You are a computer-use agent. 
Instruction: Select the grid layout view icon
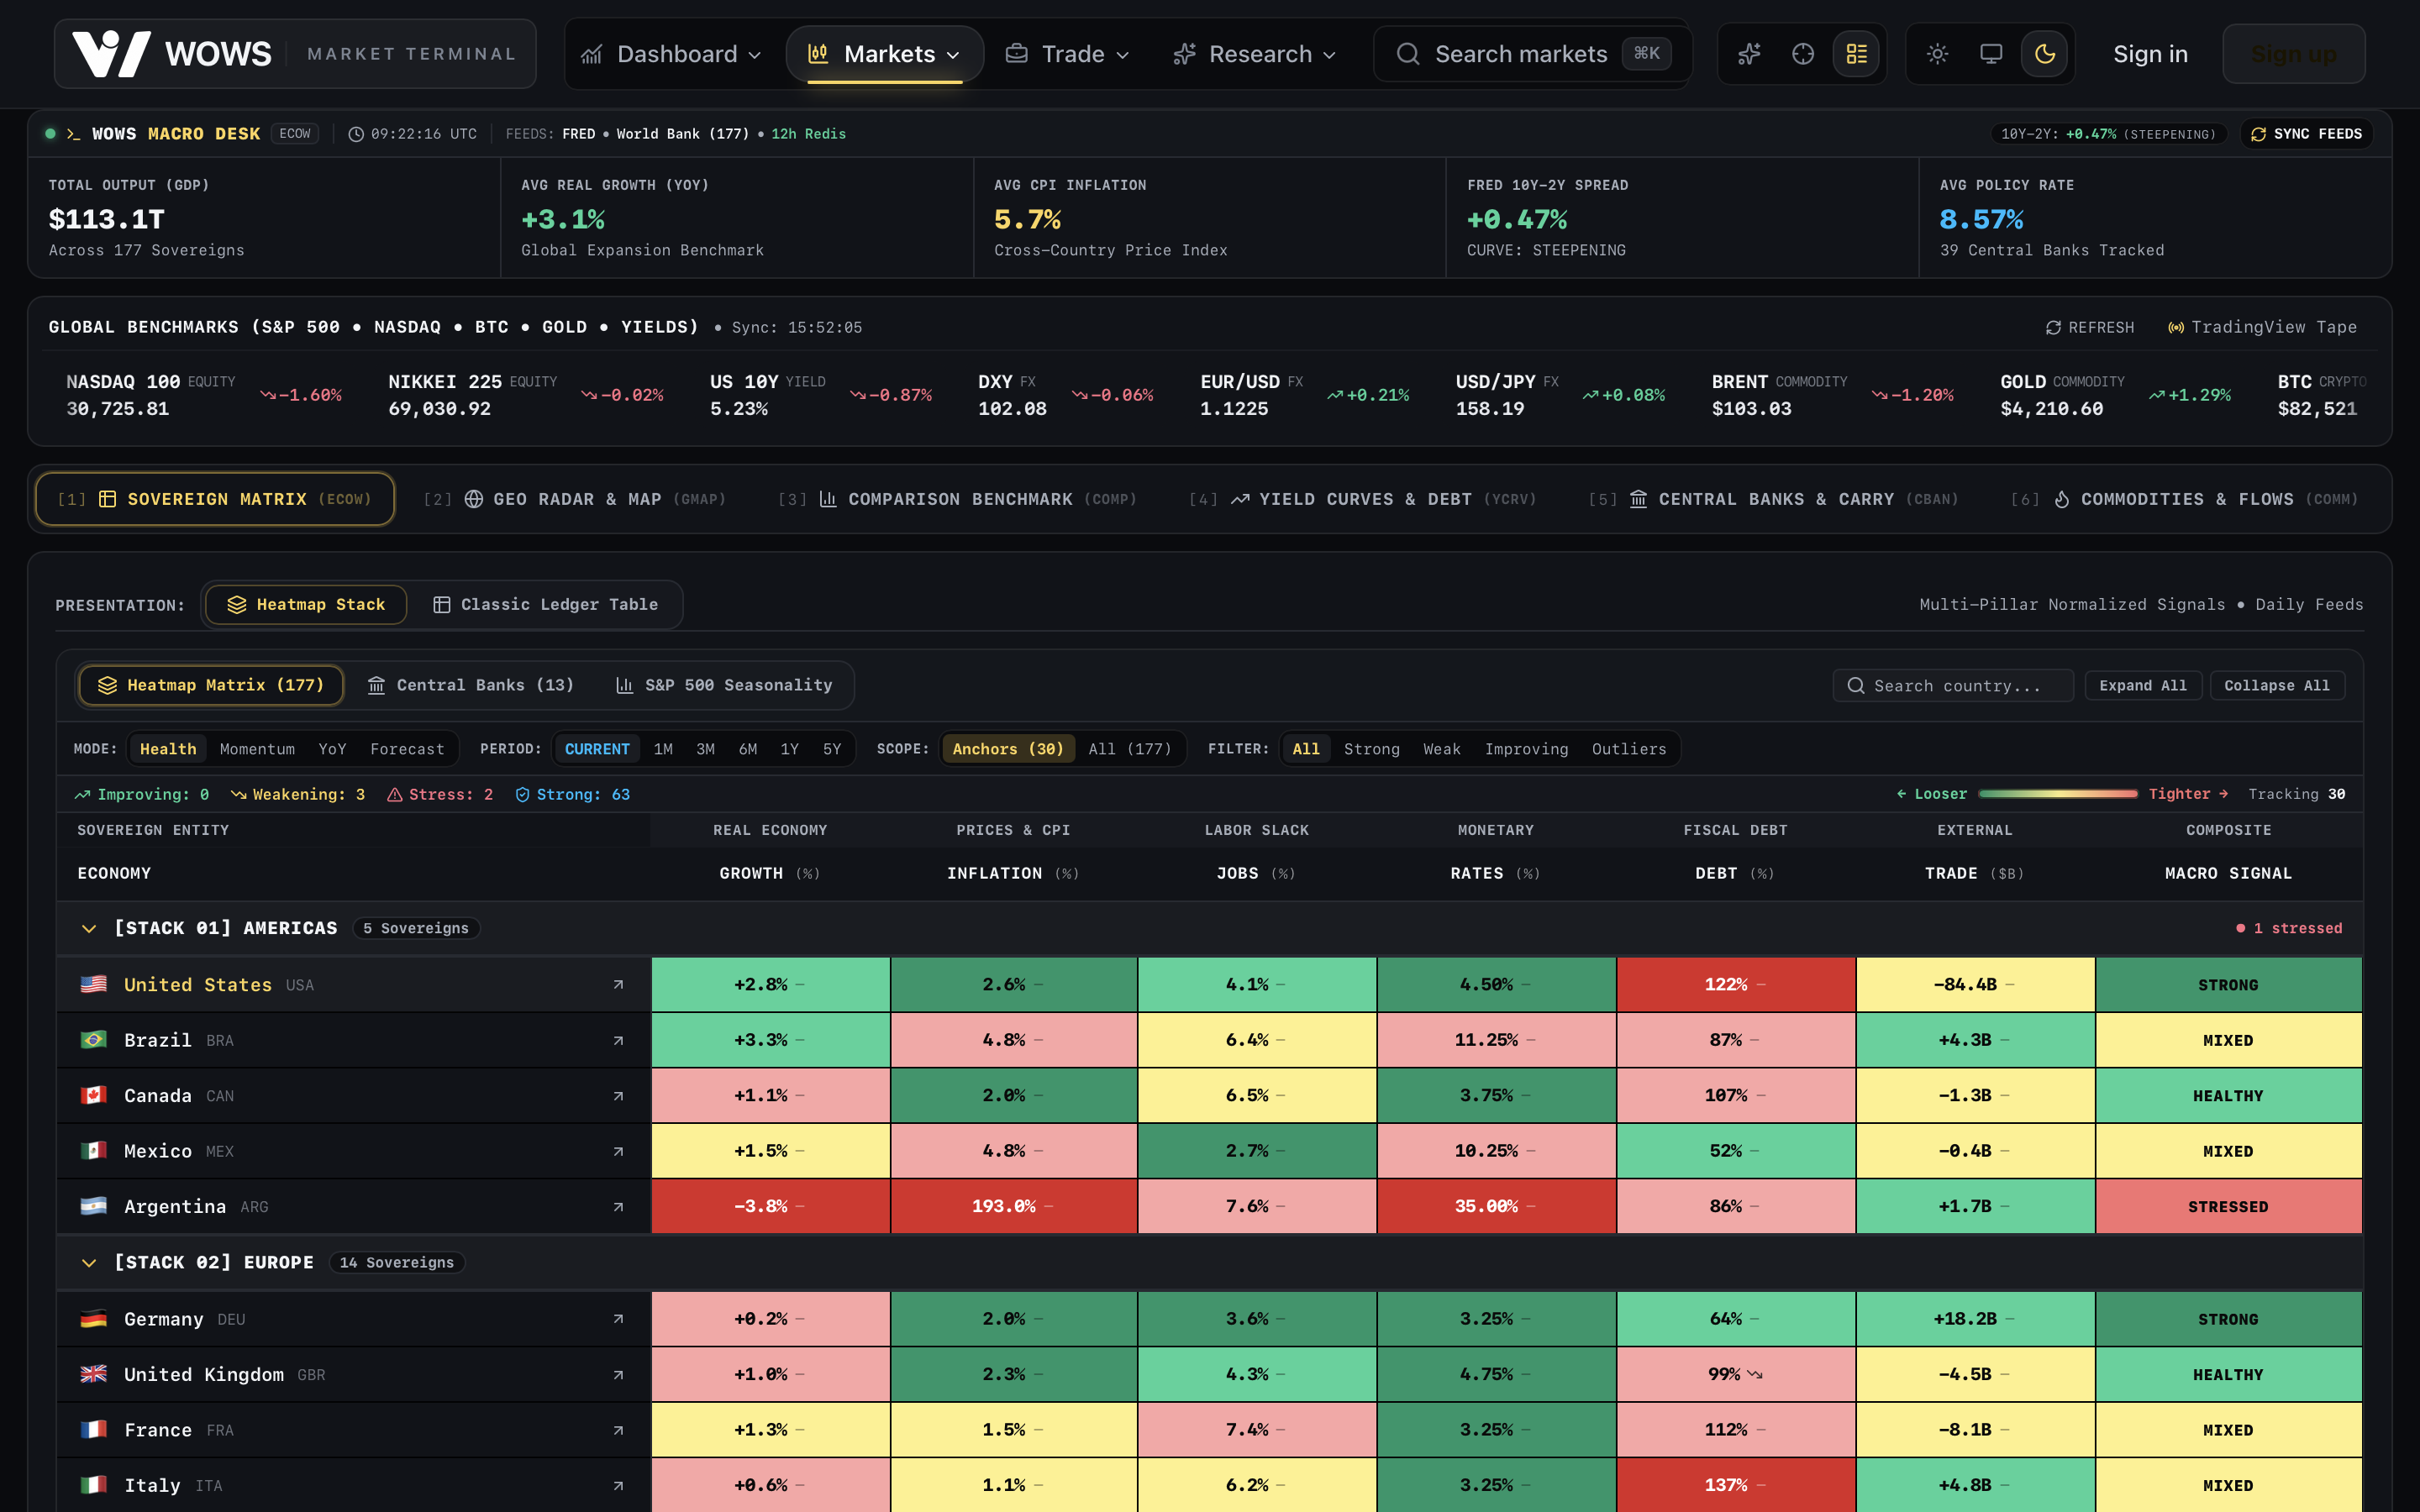1856,54
